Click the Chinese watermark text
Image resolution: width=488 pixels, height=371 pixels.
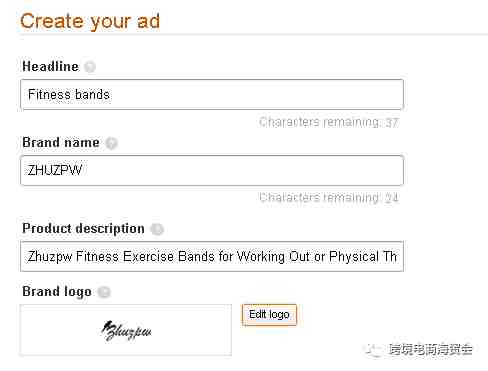click(x=431, y=349)
